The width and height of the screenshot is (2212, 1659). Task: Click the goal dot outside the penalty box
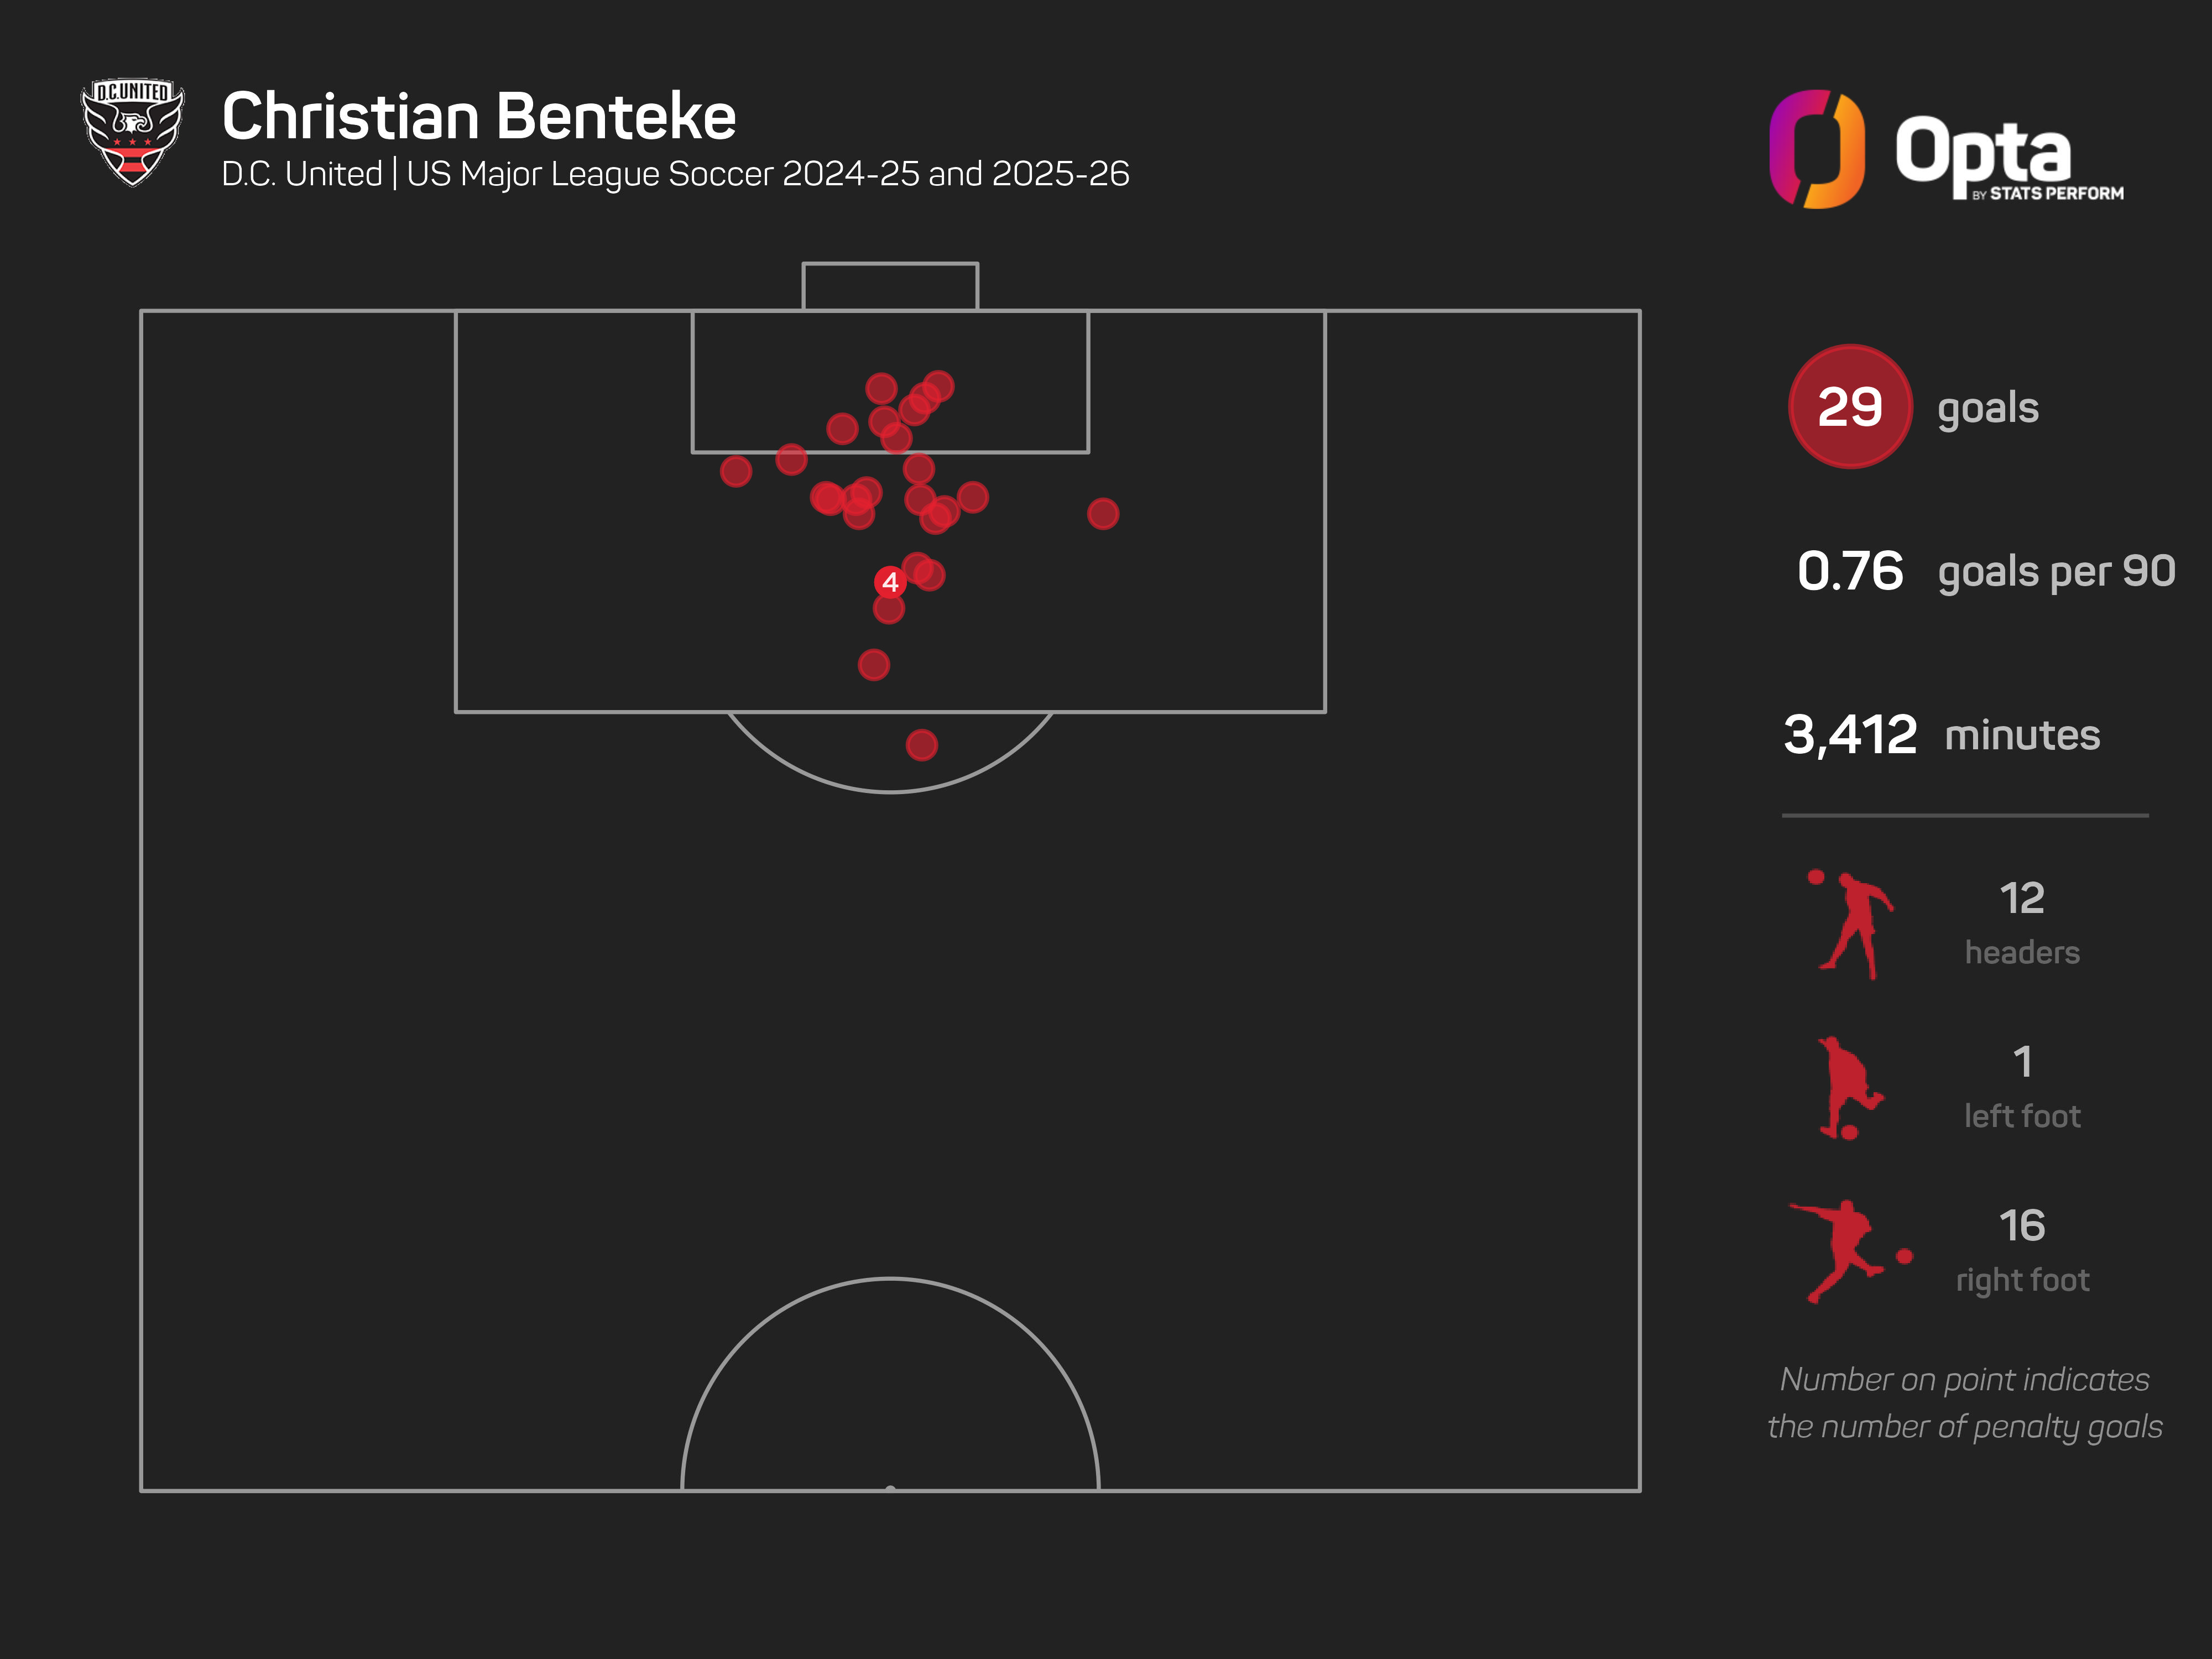(921, 745)
